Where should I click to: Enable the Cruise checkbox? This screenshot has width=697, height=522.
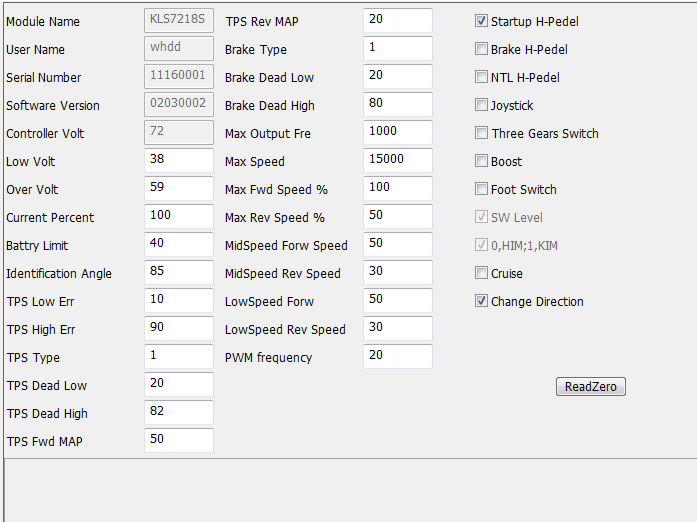482,273
